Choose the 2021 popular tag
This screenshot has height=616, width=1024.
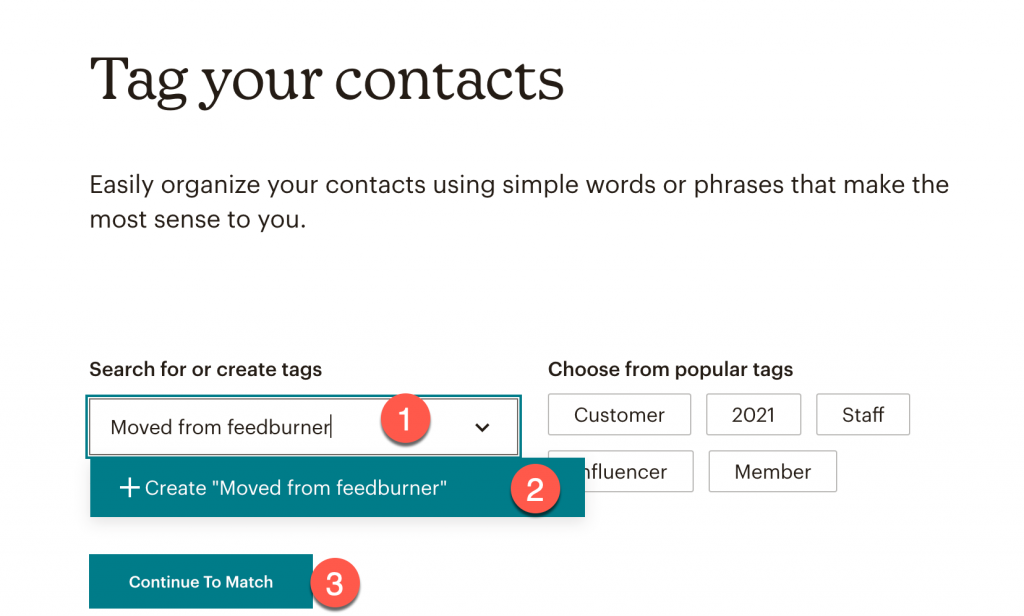click(x=753, y=414)
